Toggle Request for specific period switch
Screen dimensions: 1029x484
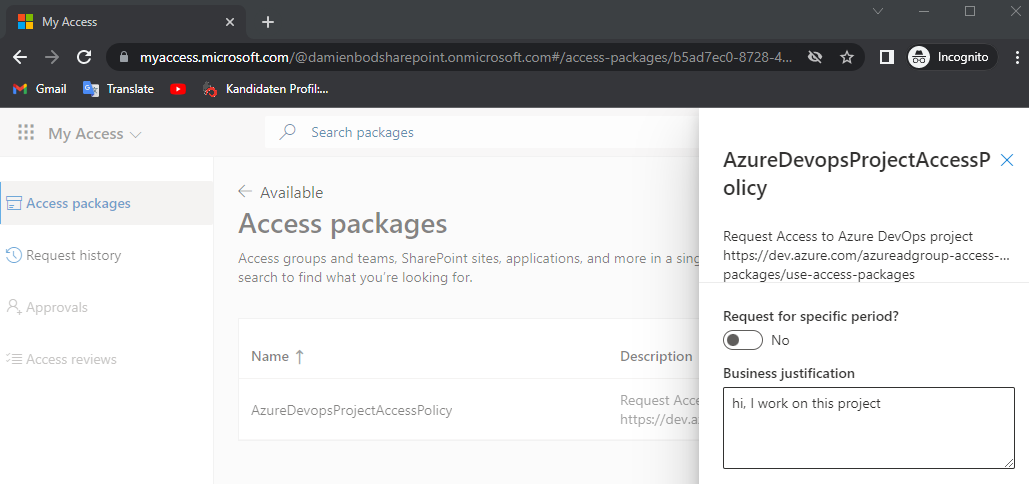(743, 340)
